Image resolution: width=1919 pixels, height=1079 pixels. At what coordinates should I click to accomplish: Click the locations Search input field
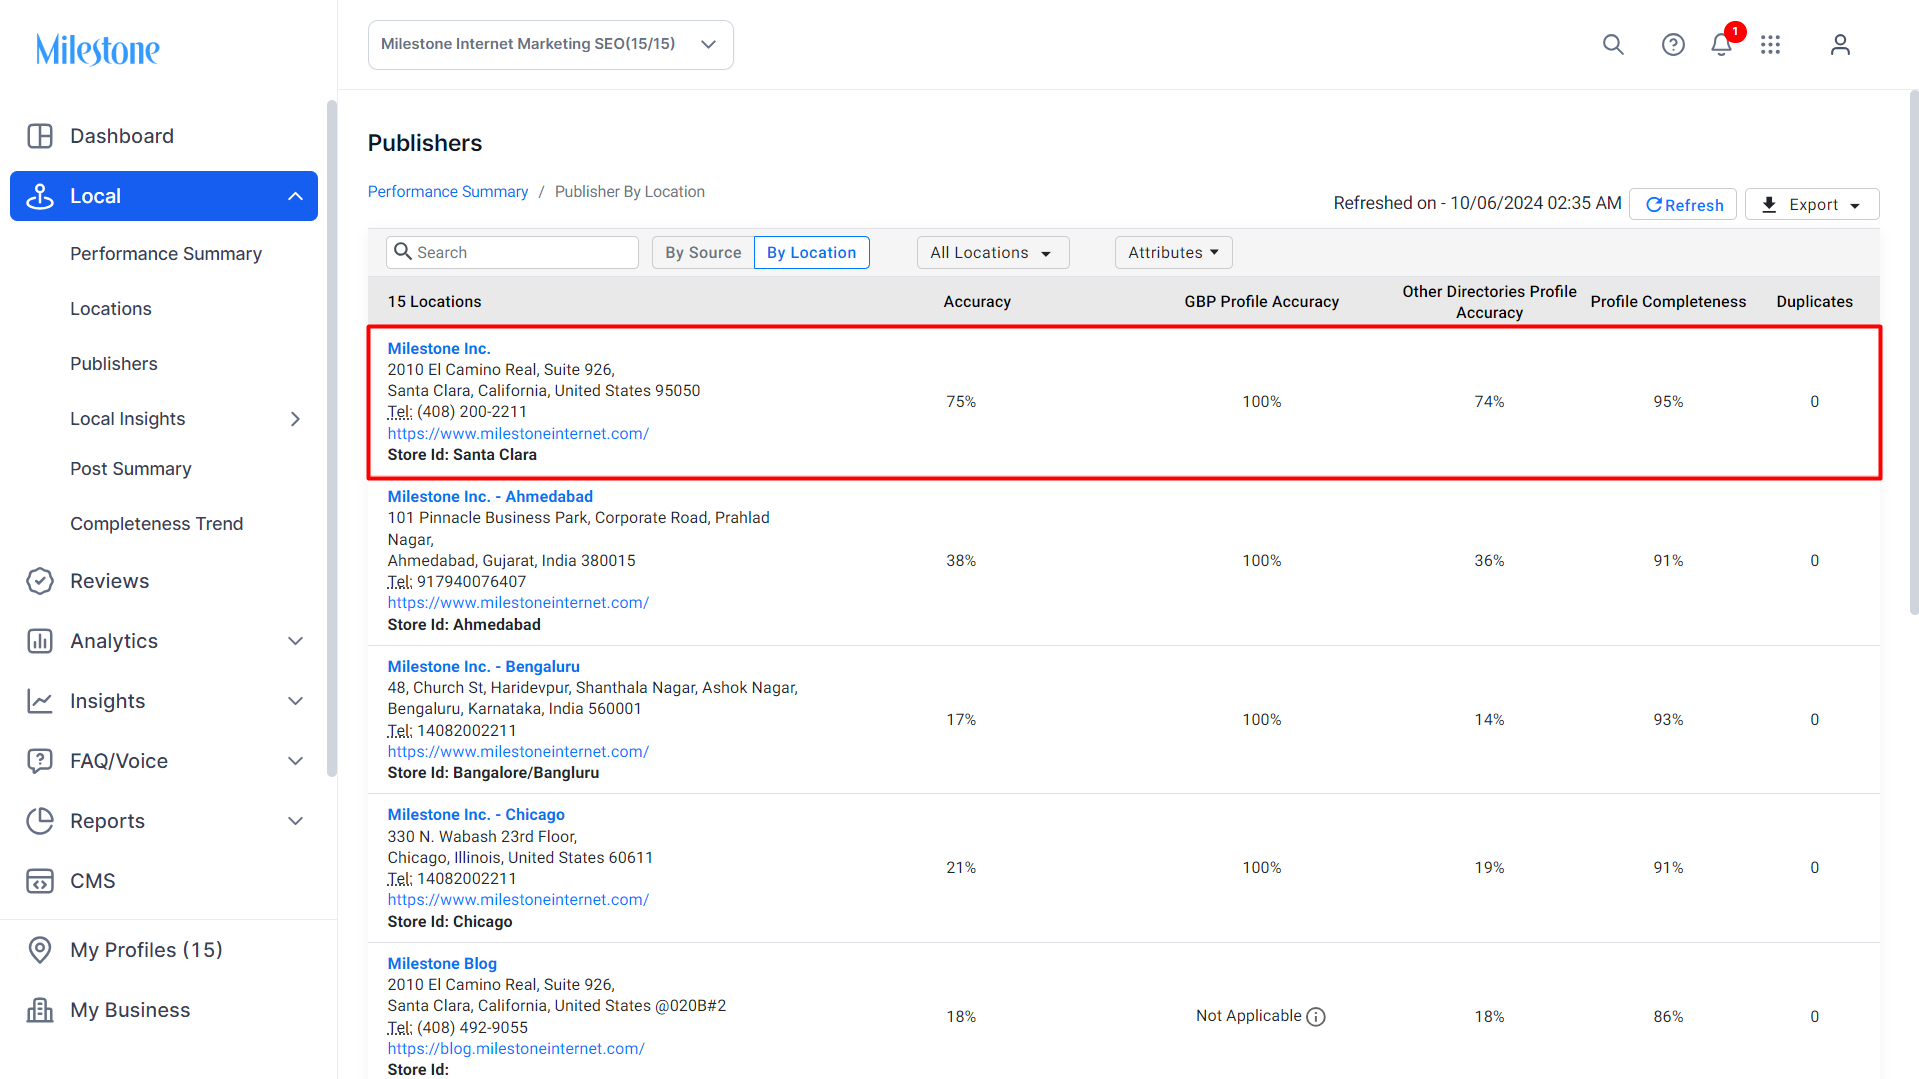point(512,253)
